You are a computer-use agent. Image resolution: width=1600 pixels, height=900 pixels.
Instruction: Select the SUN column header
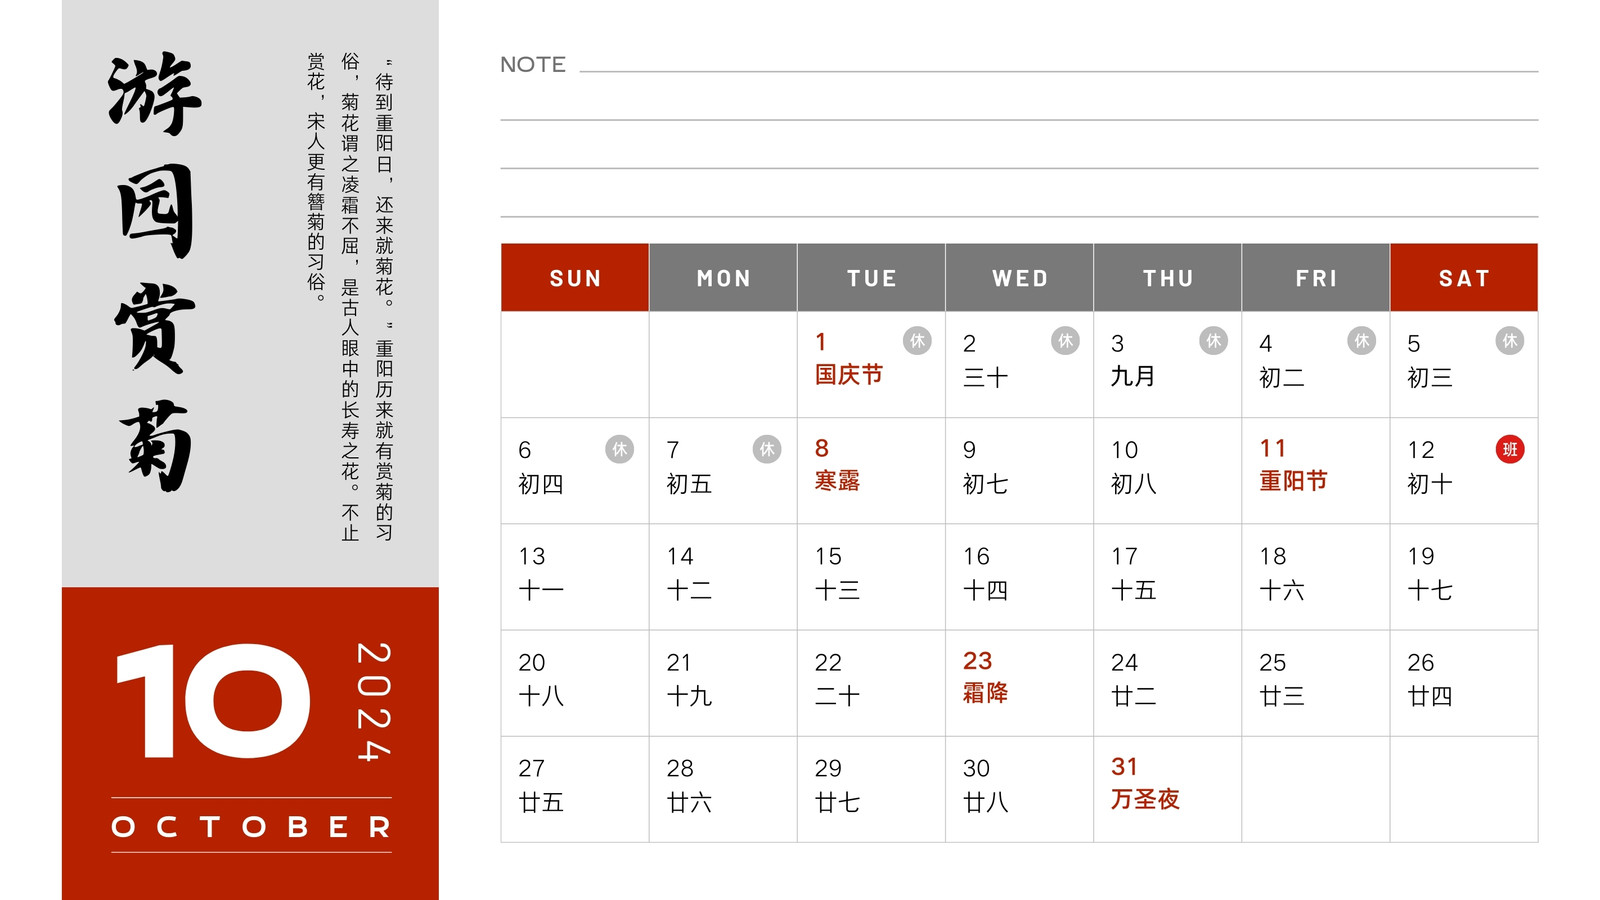(575, 278)
